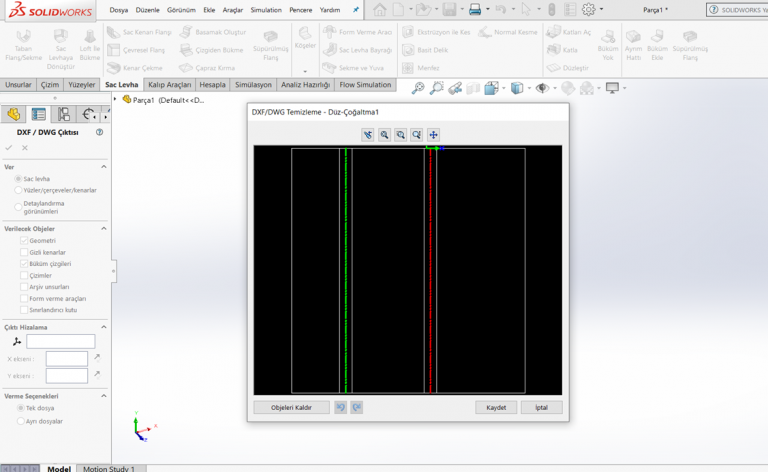Click the redo arrow in DXF cleanup dialog

[356, 407]
